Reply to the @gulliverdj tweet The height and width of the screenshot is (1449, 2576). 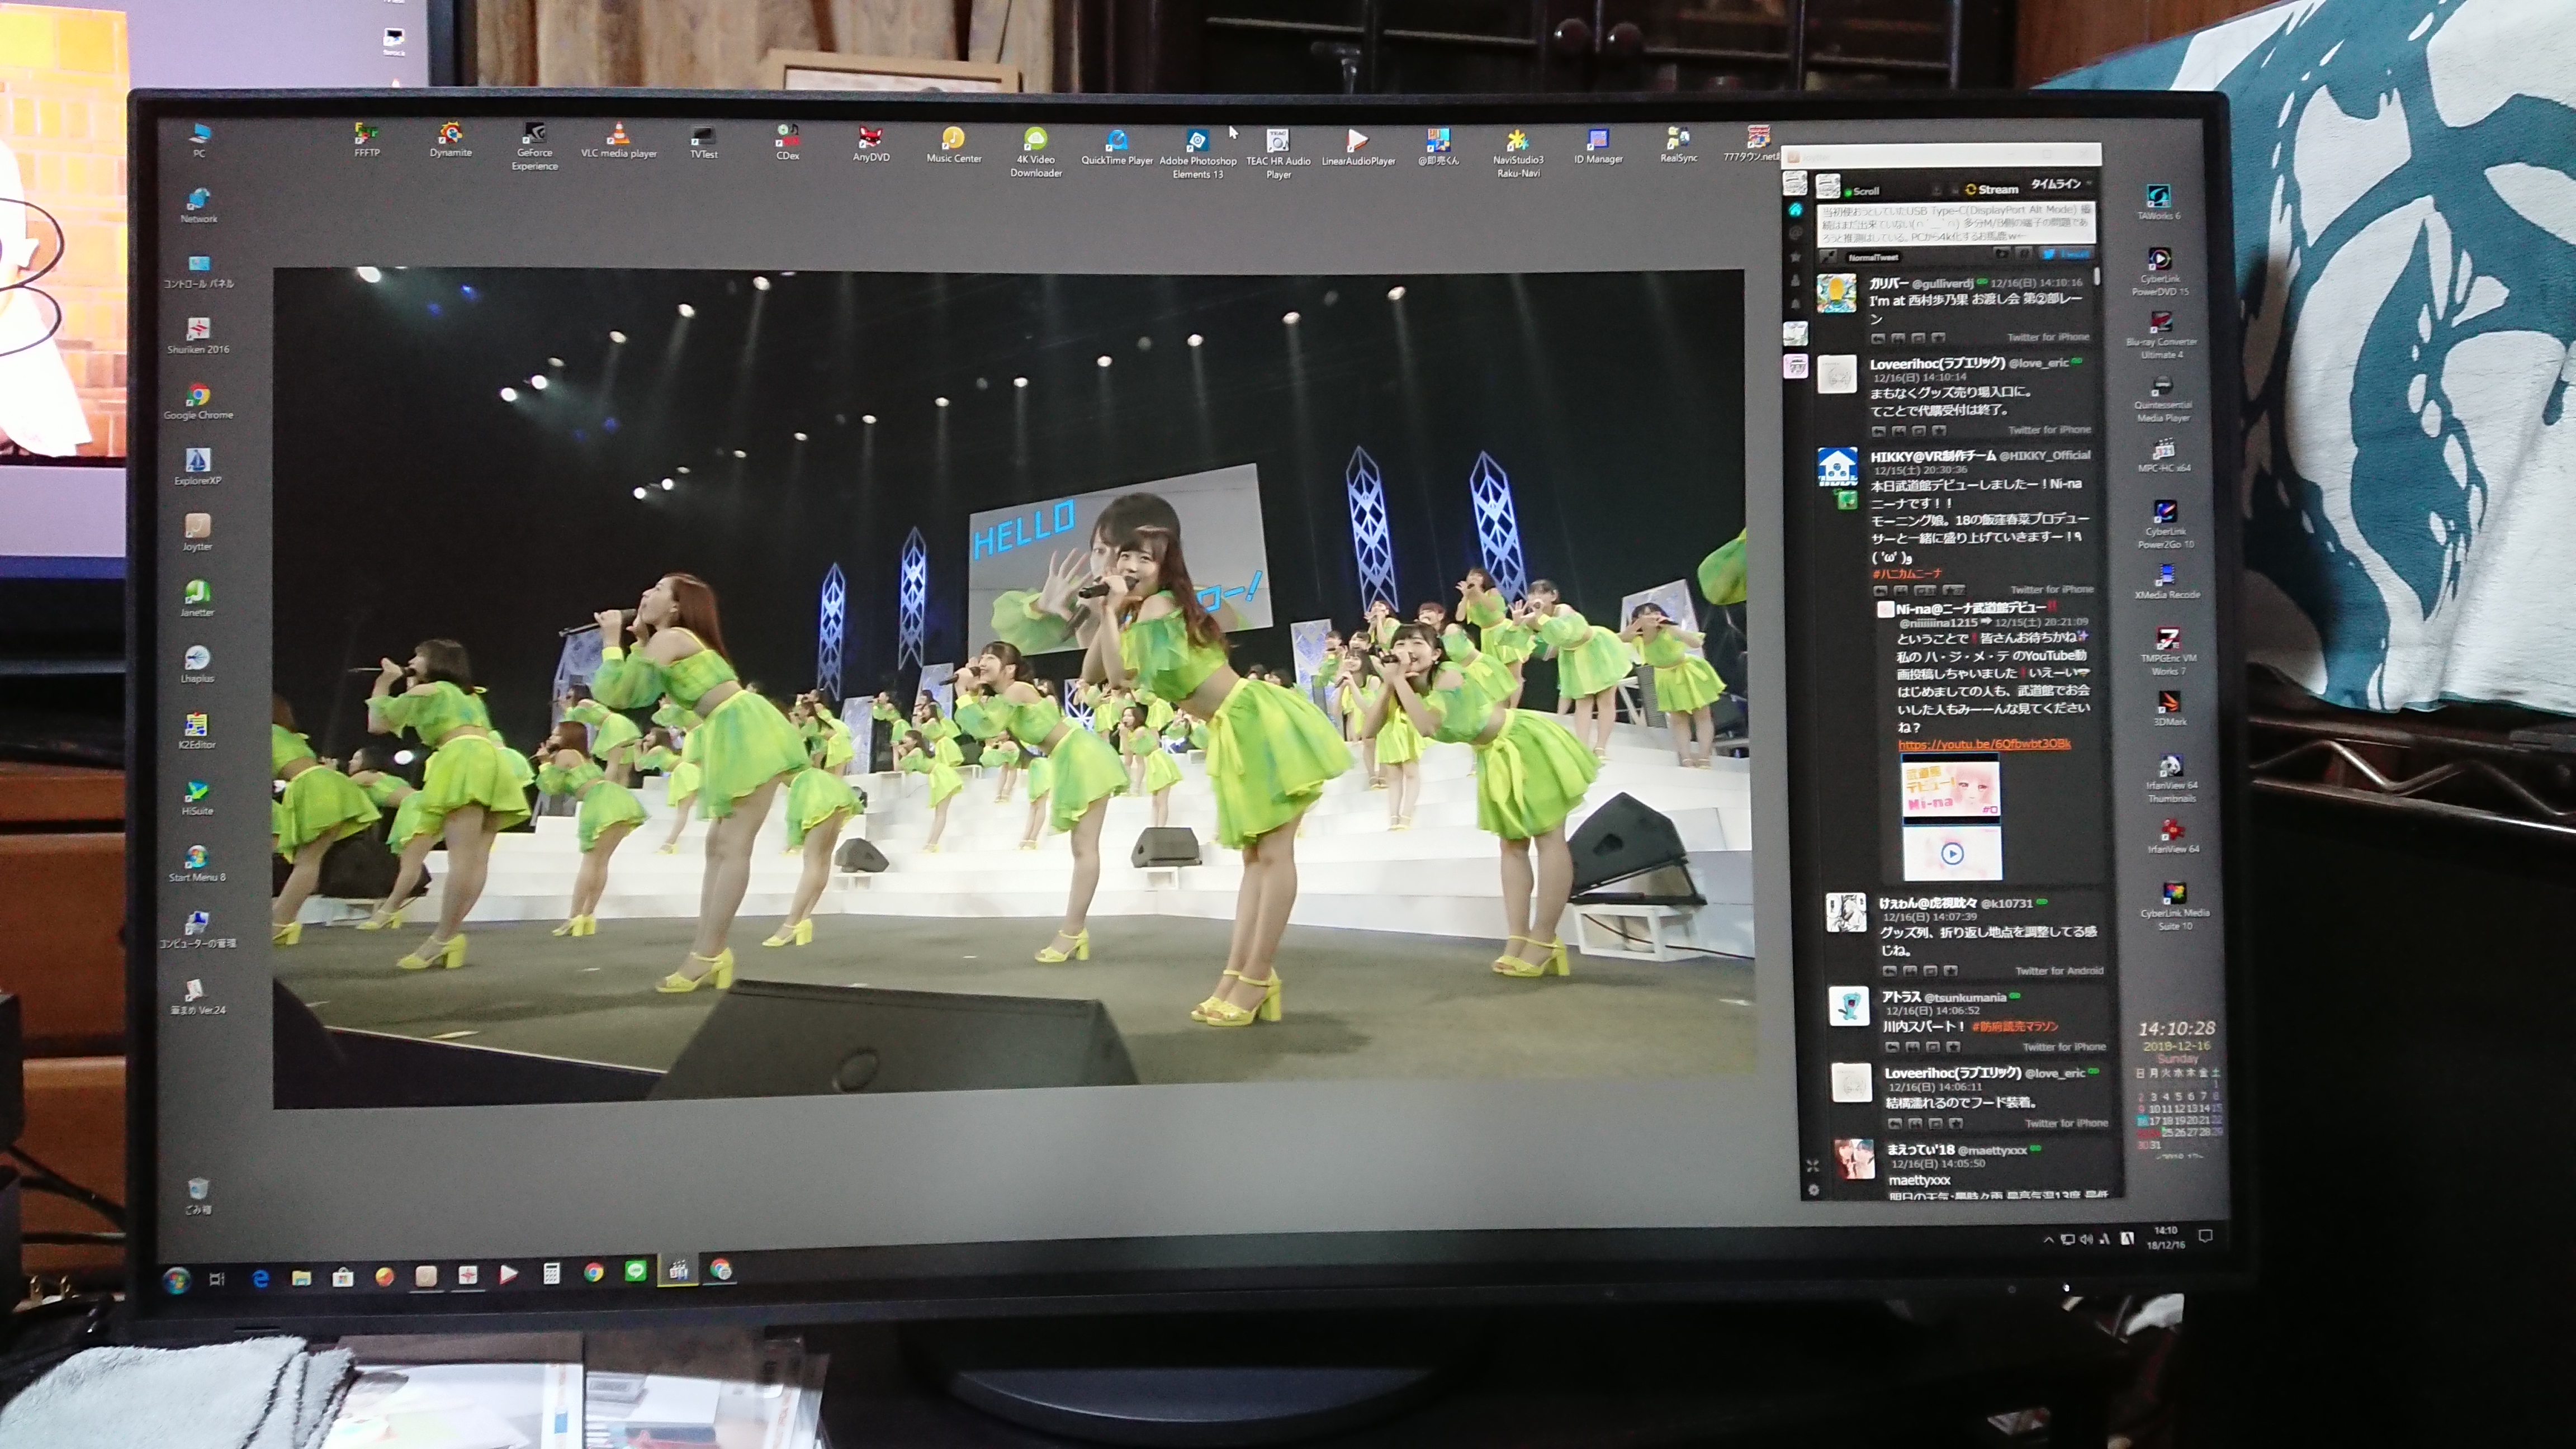click(x=1877, y=338)
